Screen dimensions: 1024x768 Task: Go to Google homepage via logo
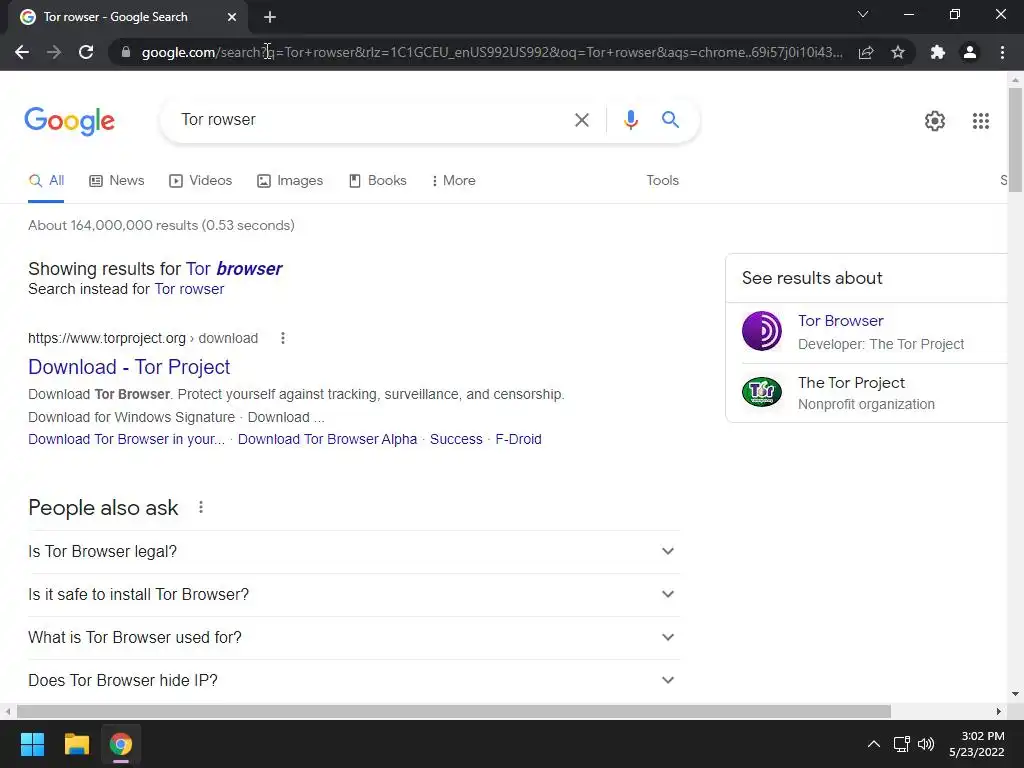pos(69,121)
